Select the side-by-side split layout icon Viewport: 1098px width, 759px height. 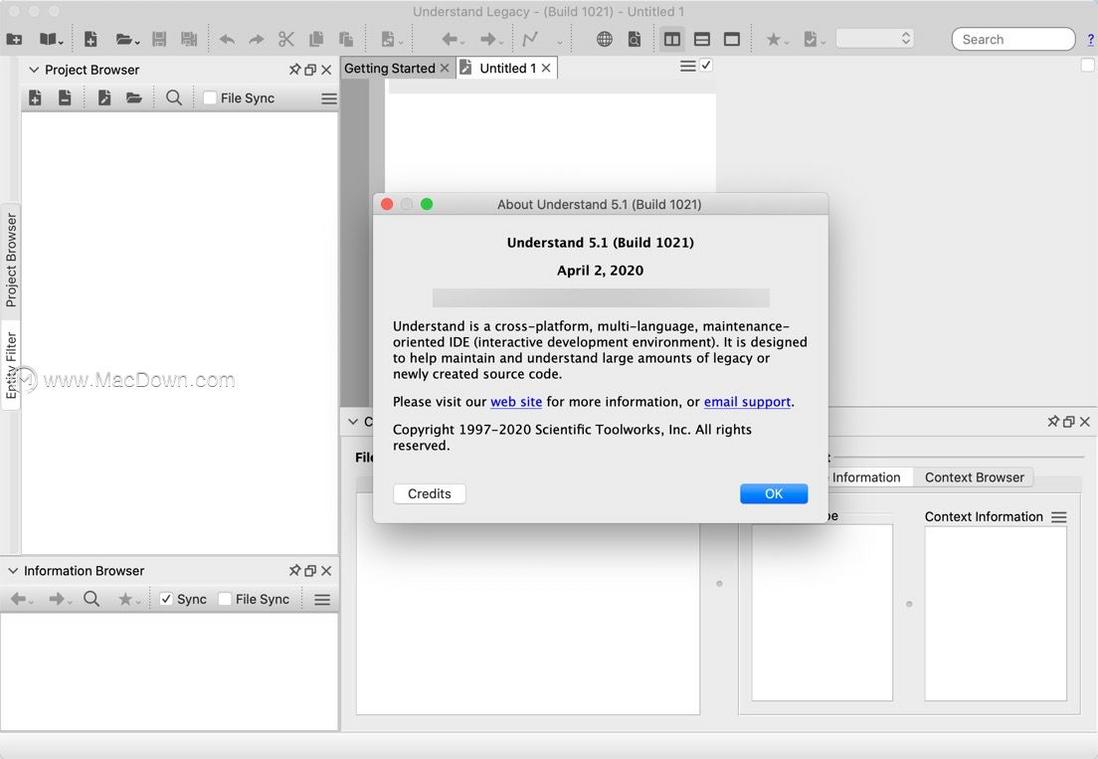point(672,39)
